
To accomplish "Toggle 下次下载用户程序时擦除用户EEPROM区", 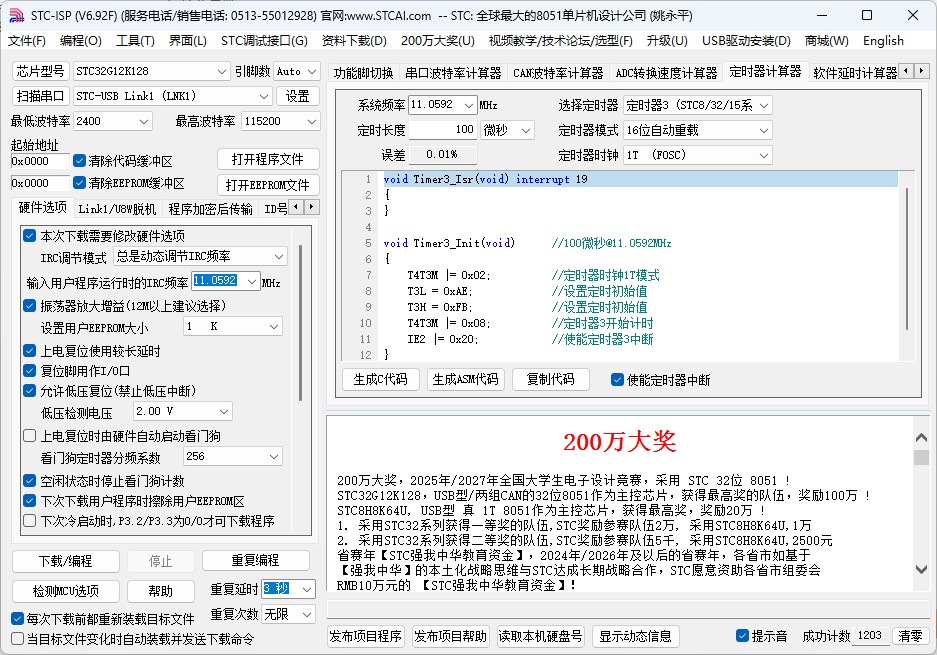I will [29, 501].
